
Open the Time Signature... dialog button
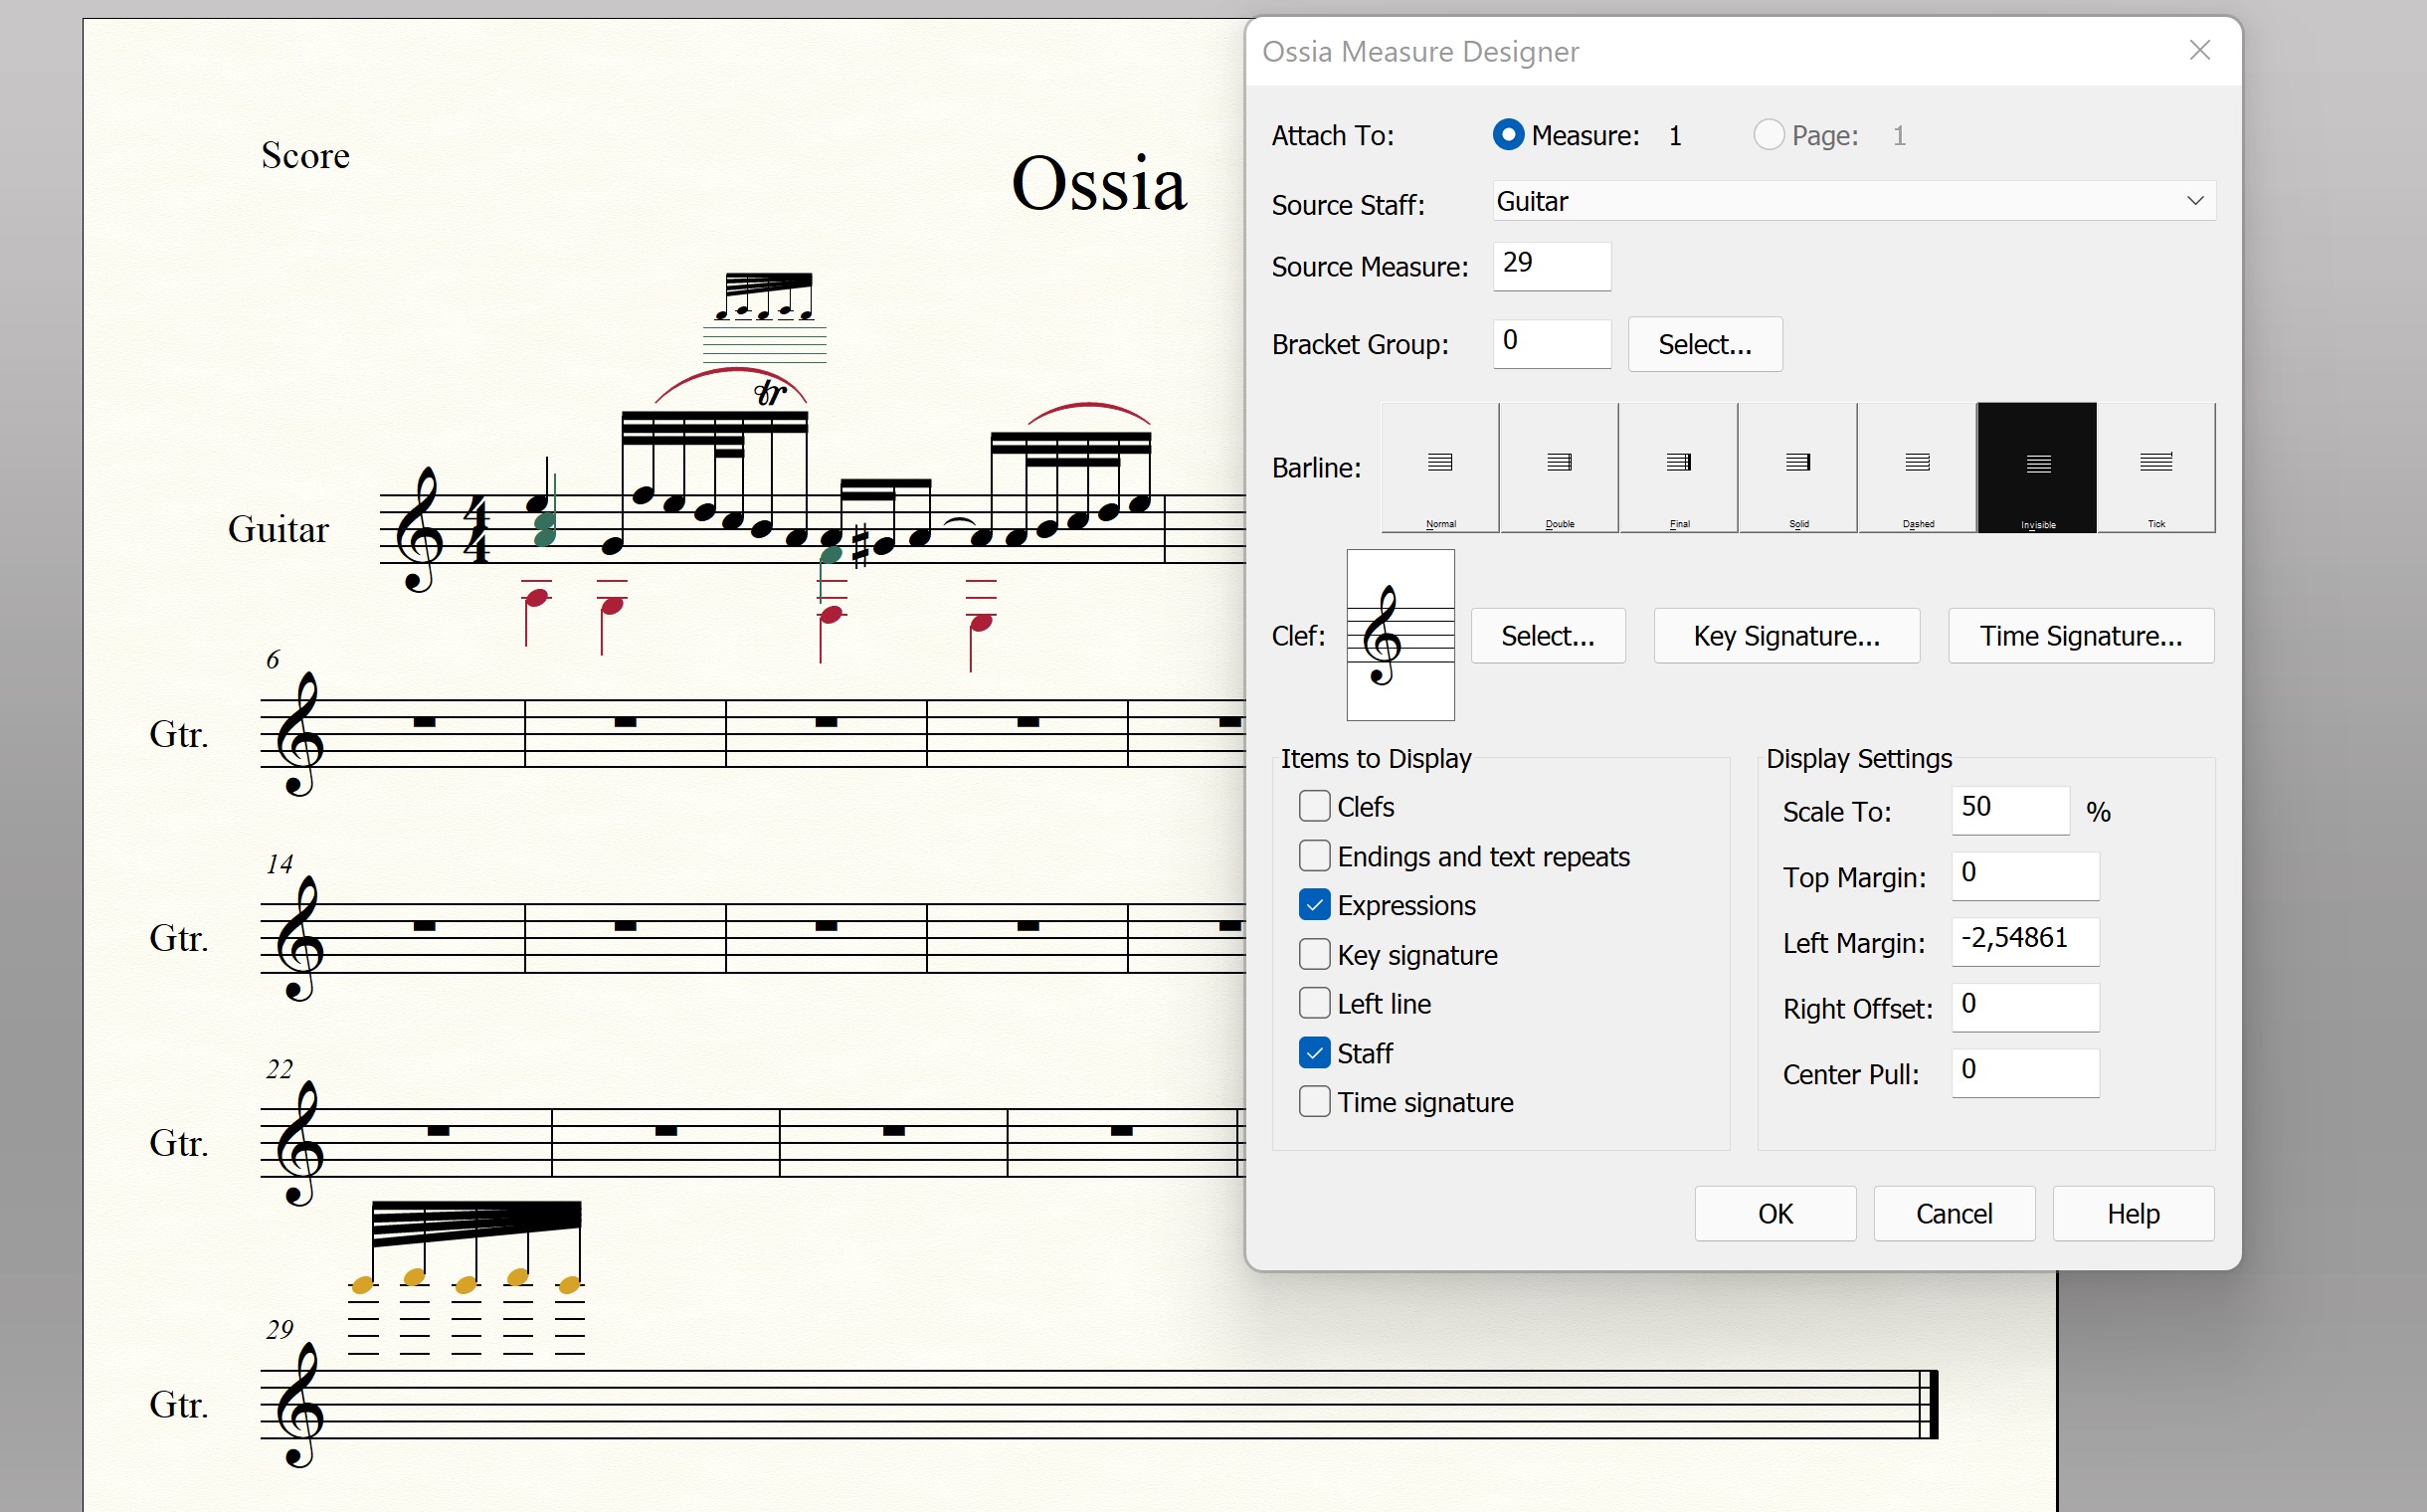pyautogui.click(x=2080, y=636)
